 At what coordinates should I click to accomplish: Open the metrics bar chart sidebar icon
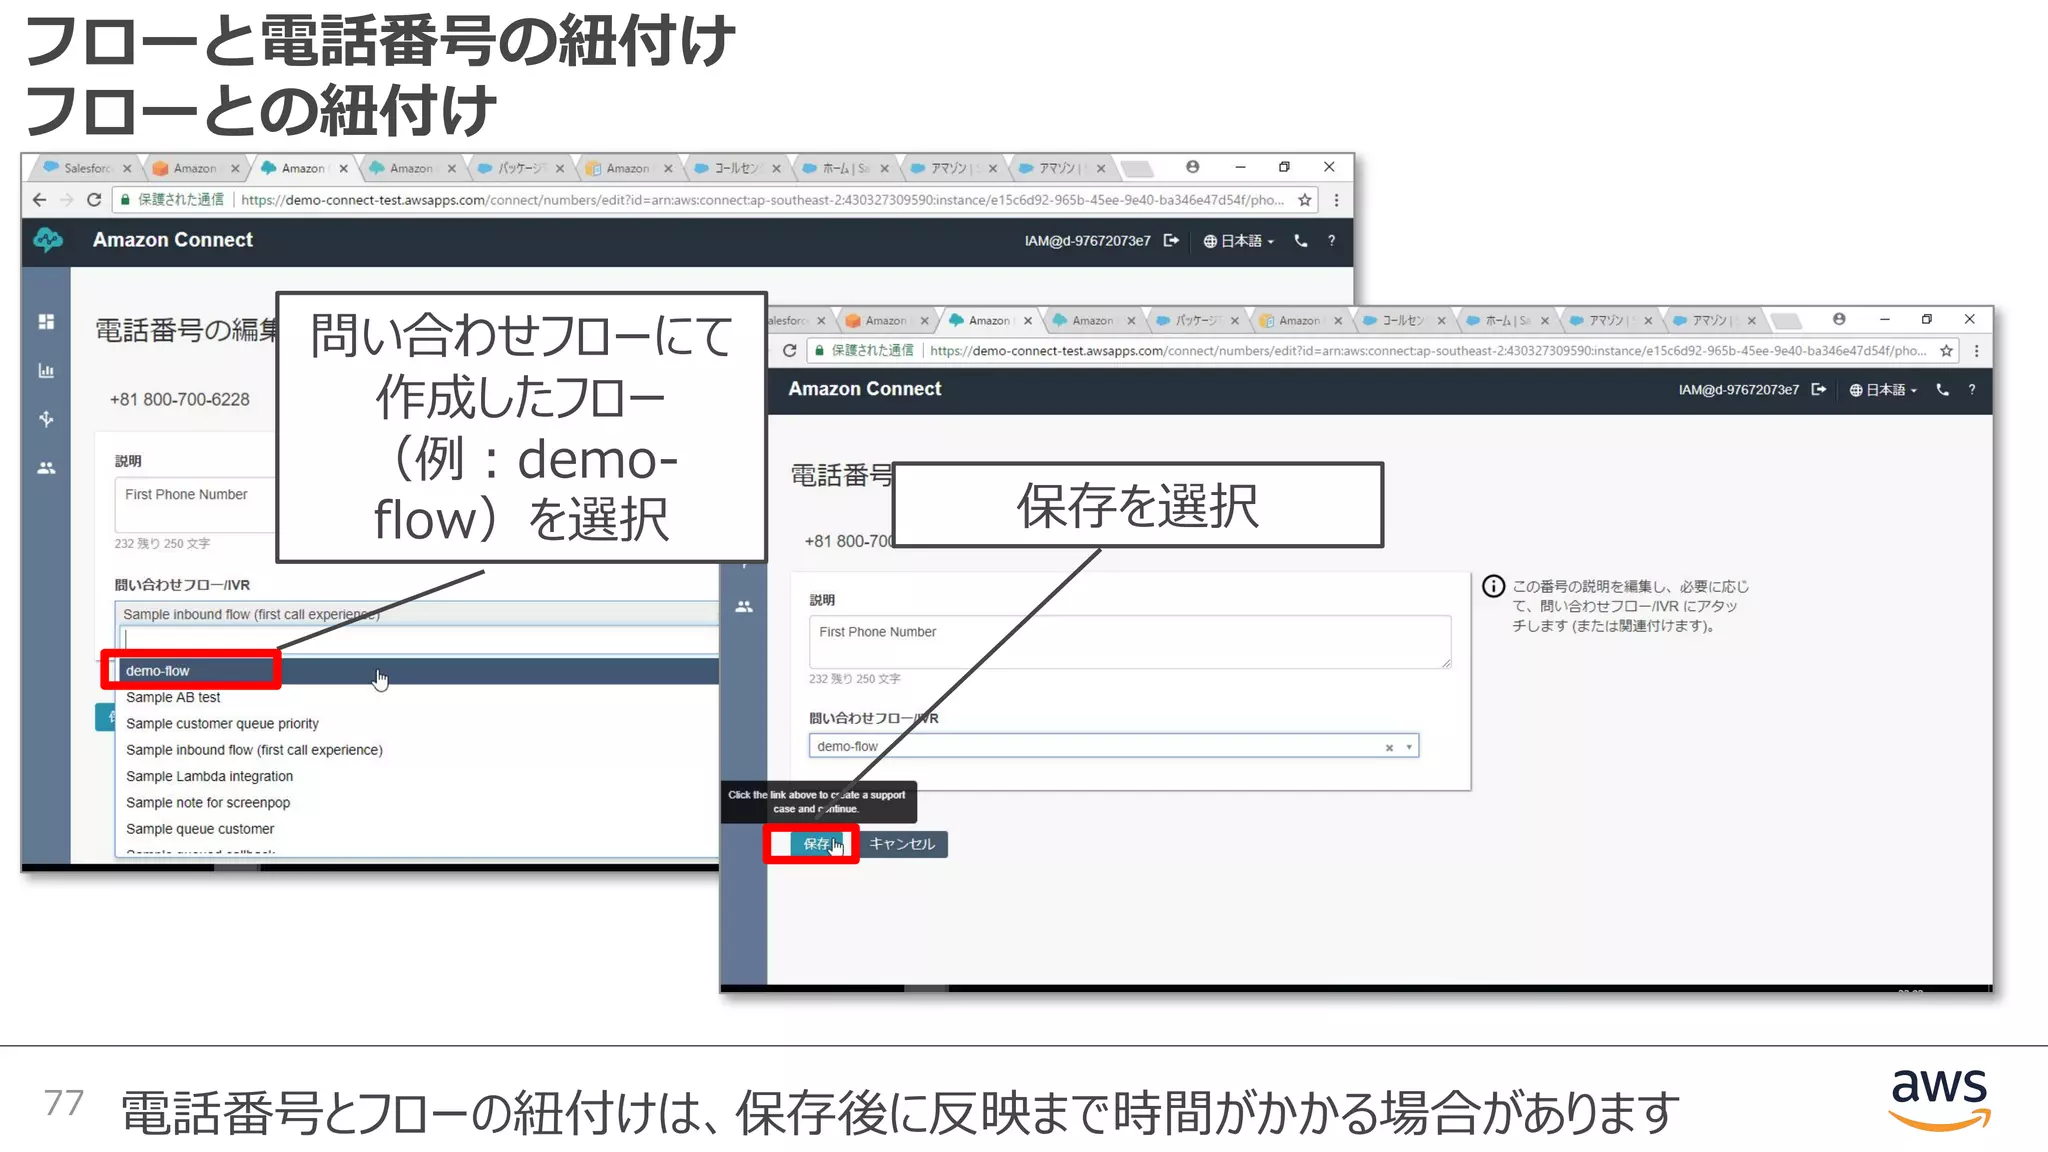46,371
